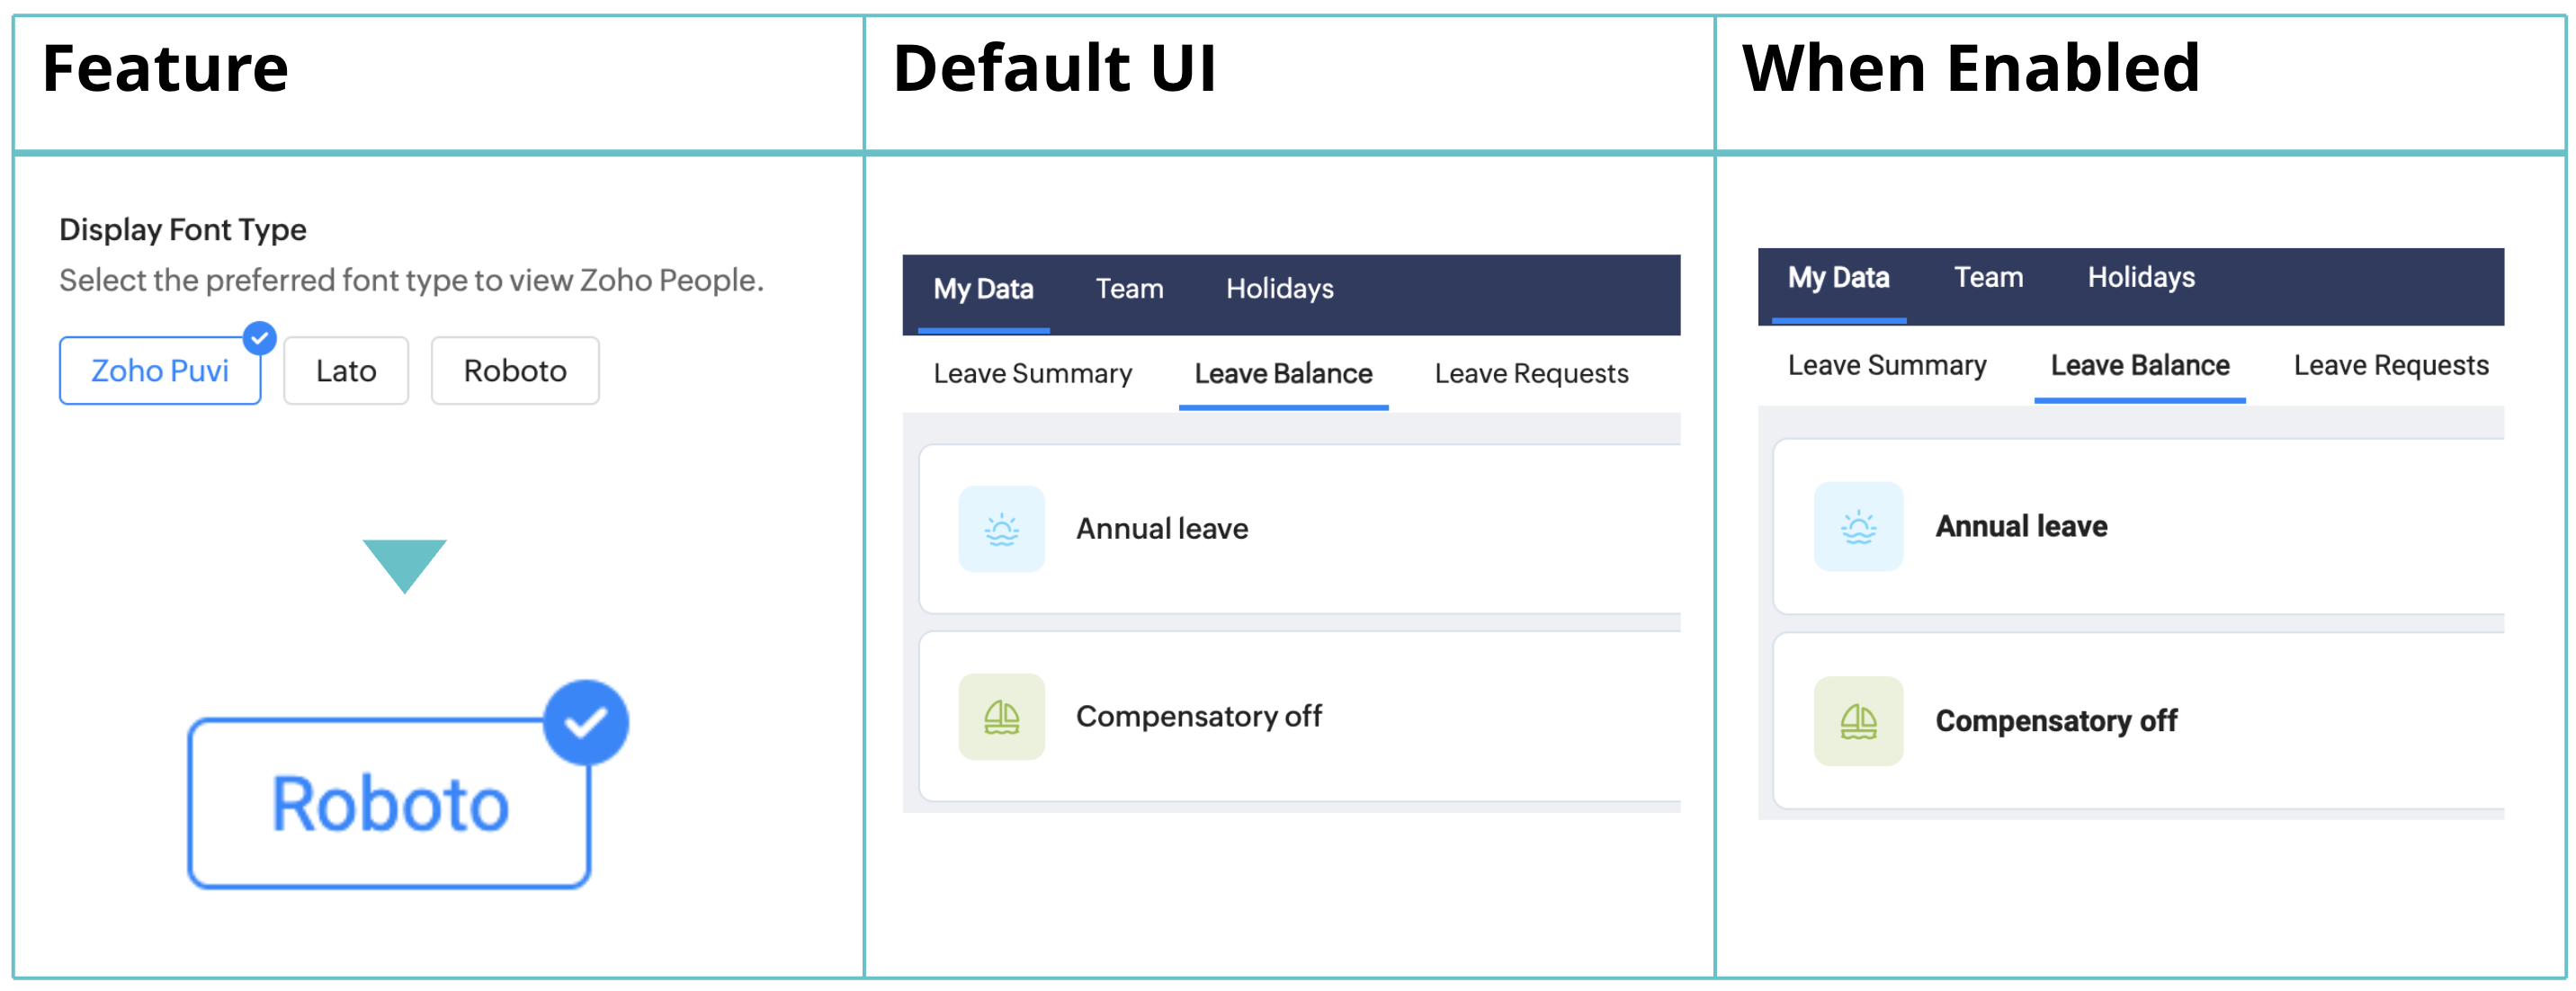The width and height of the screenshot is (2576, 991).
Task: Select Compensatory off text in Default UI
Action: point(1199,717)
